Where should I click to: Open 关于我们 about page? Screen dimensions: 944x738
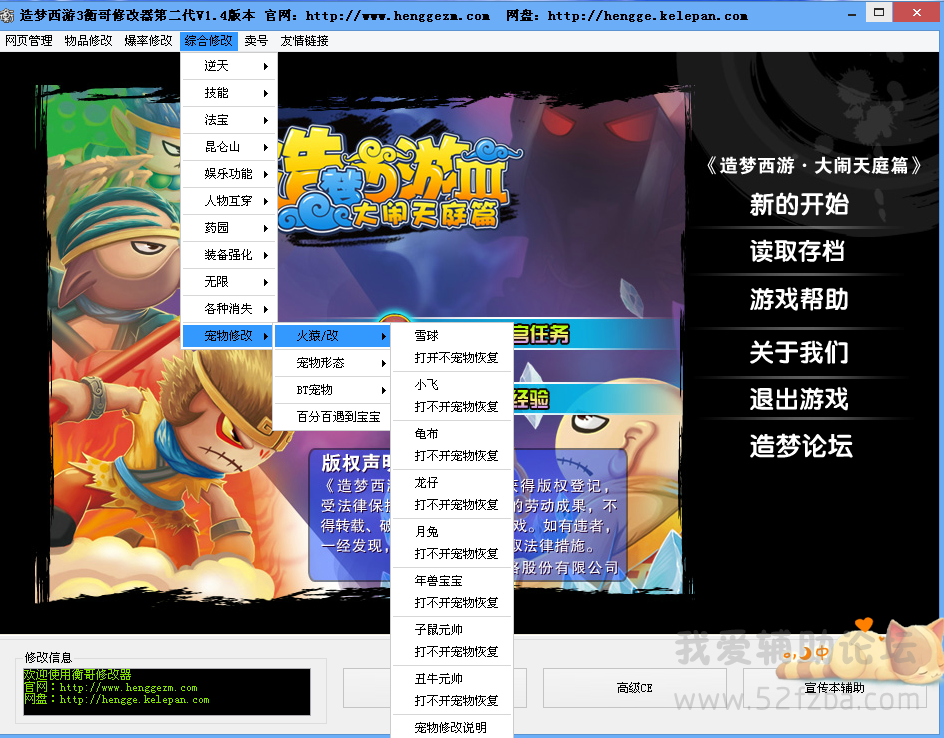tap(799, 352)
